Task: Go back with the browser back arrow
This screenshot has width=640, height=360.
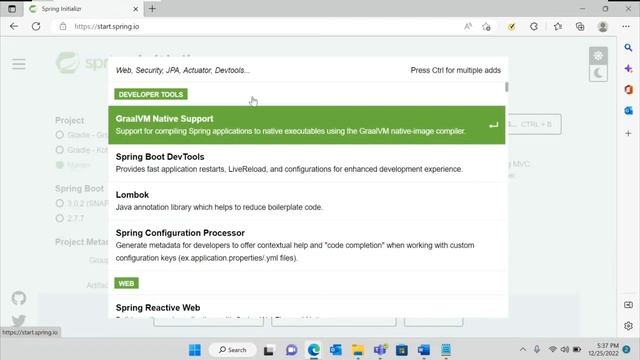Action: [14, 27]
